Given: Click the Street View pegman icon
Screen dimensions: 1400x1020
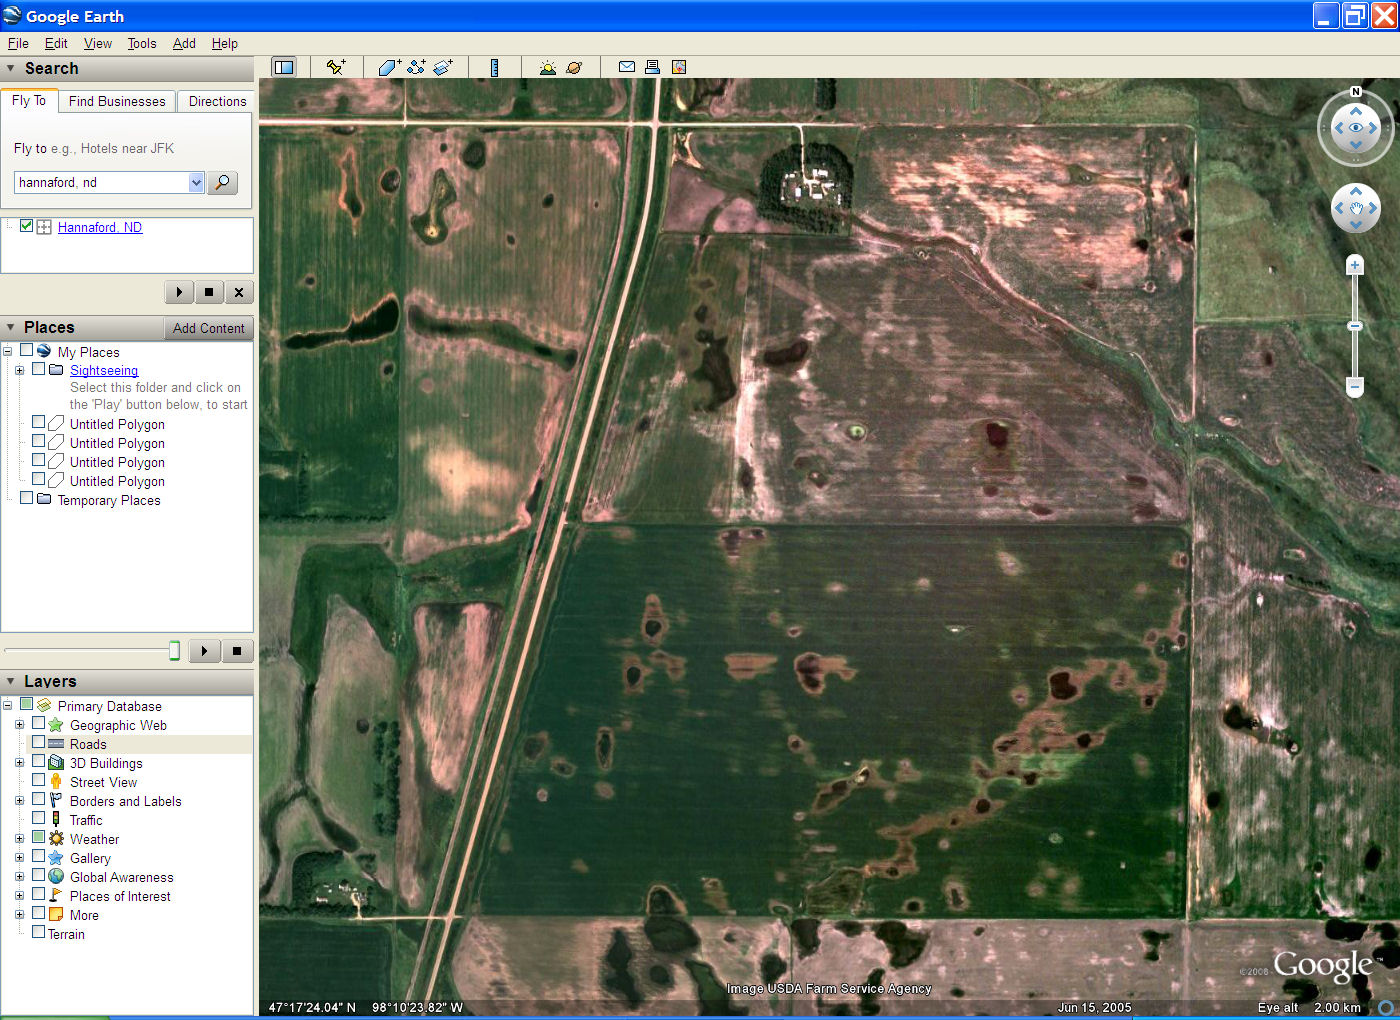Looking at the screenshot, I should click(x=56, y=782).
